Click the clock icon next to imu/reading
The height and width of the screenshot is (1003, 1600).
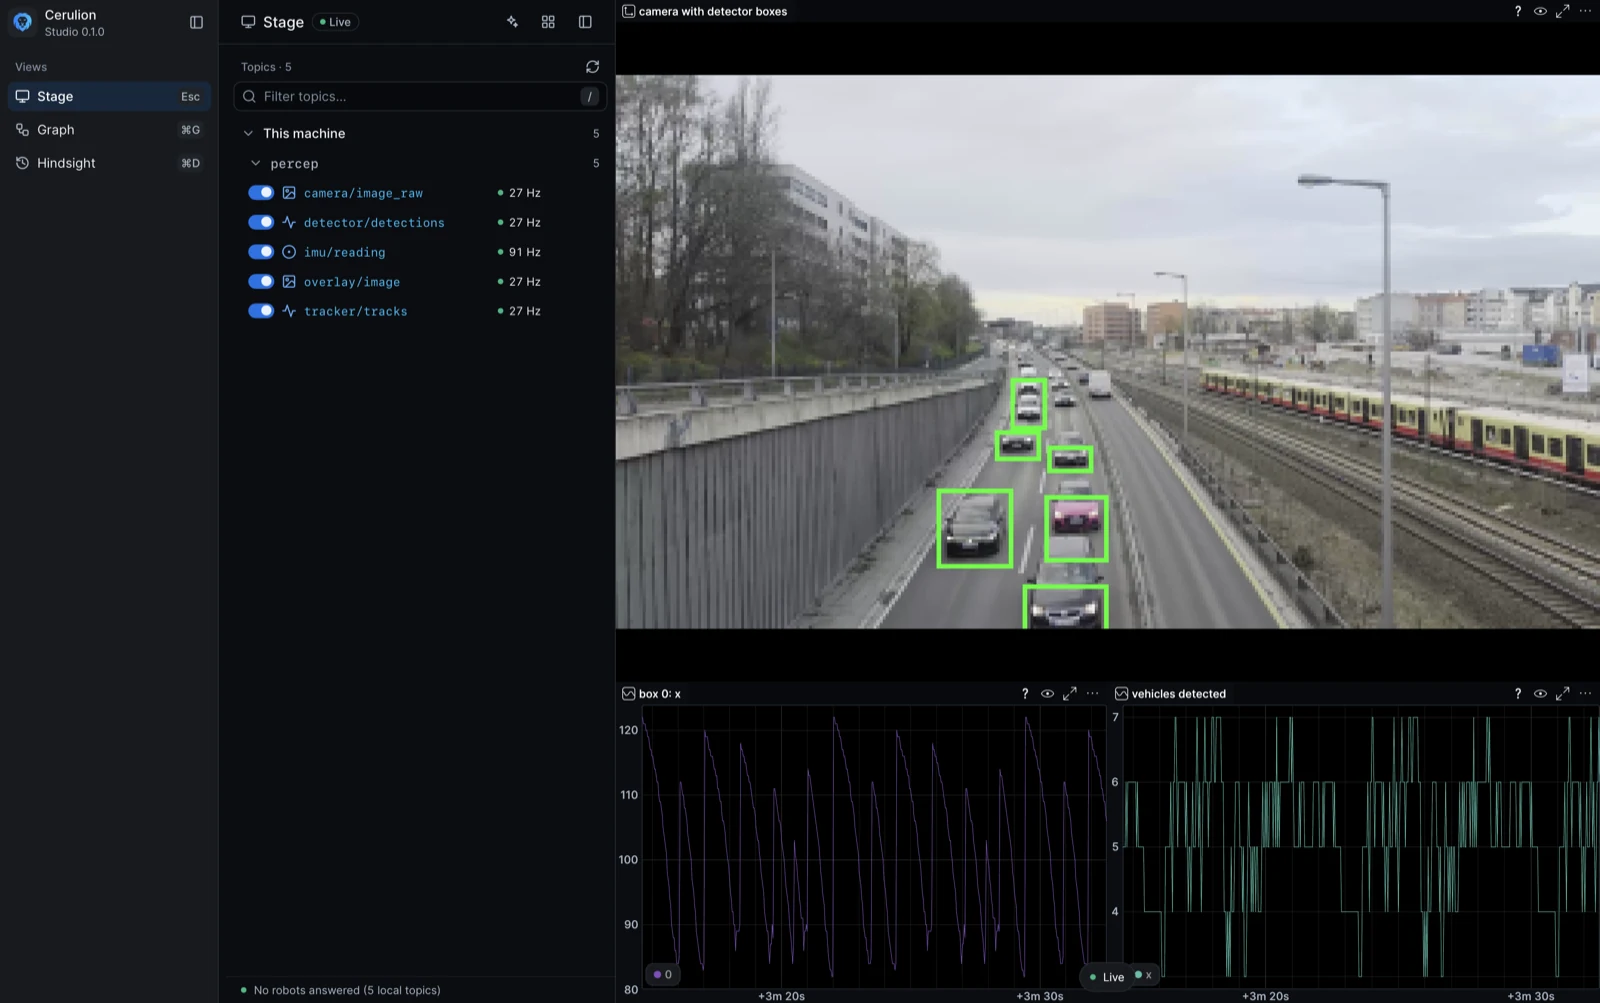click(289, 252)
